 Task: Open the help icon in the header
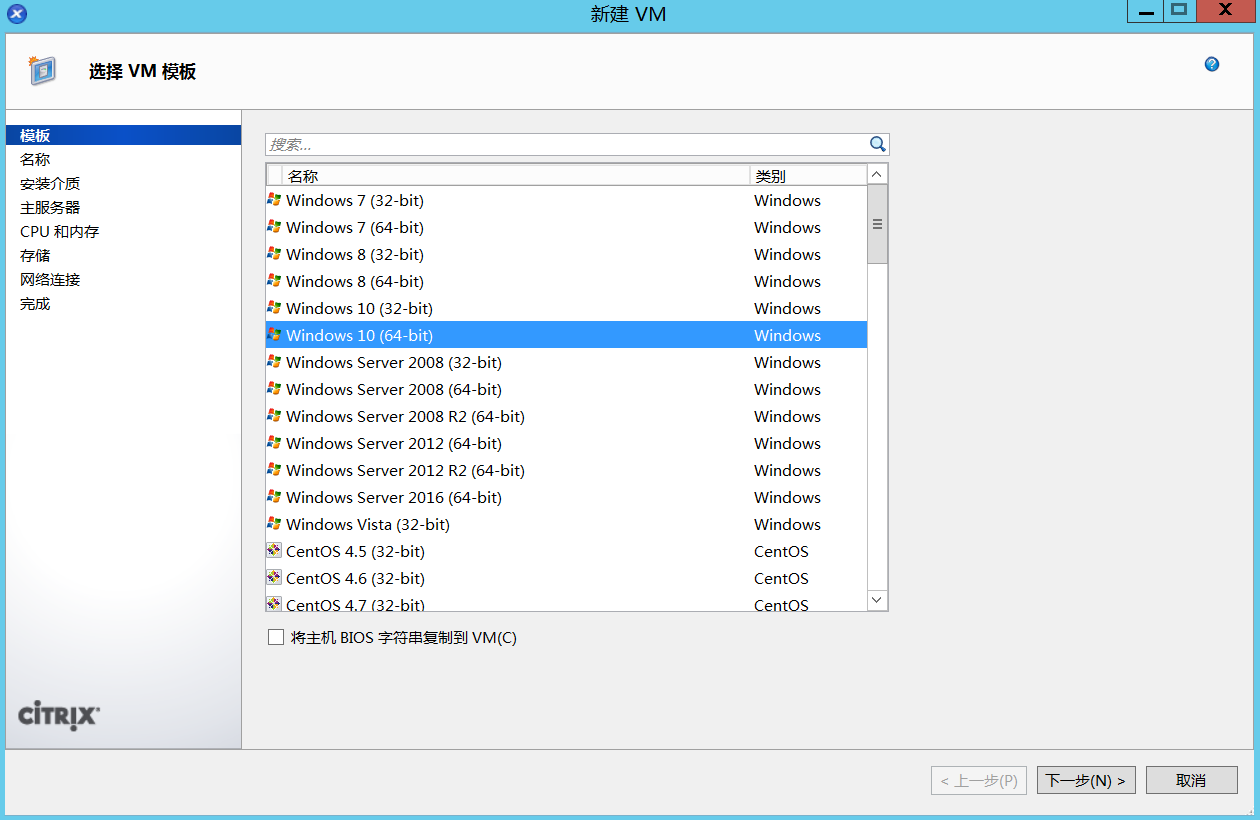tap(1212, 64)
